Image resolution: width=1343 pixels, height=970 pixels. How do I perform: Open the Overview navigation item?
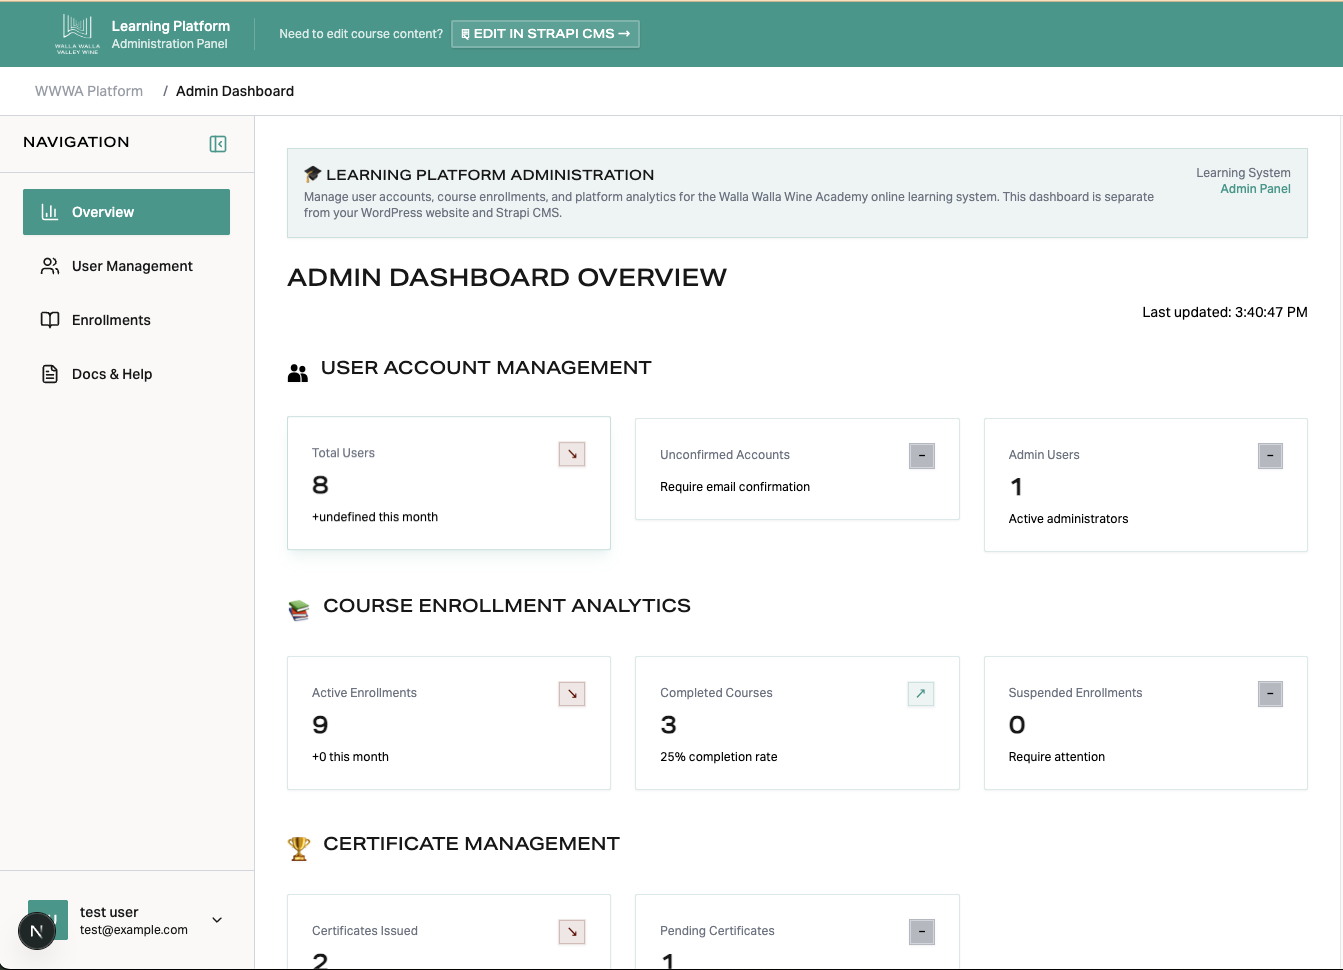coord(126,212)
